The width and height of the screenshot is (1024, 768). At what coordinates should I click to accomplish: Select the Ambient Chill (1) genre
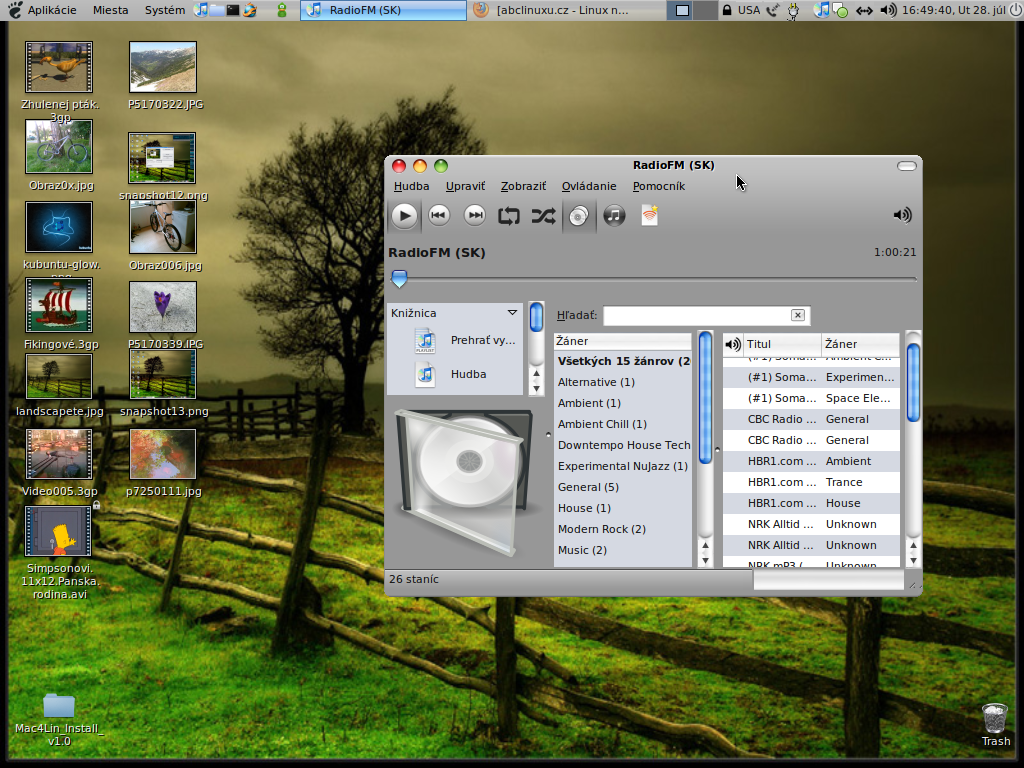pyautogui.click(x=622, y=424)
